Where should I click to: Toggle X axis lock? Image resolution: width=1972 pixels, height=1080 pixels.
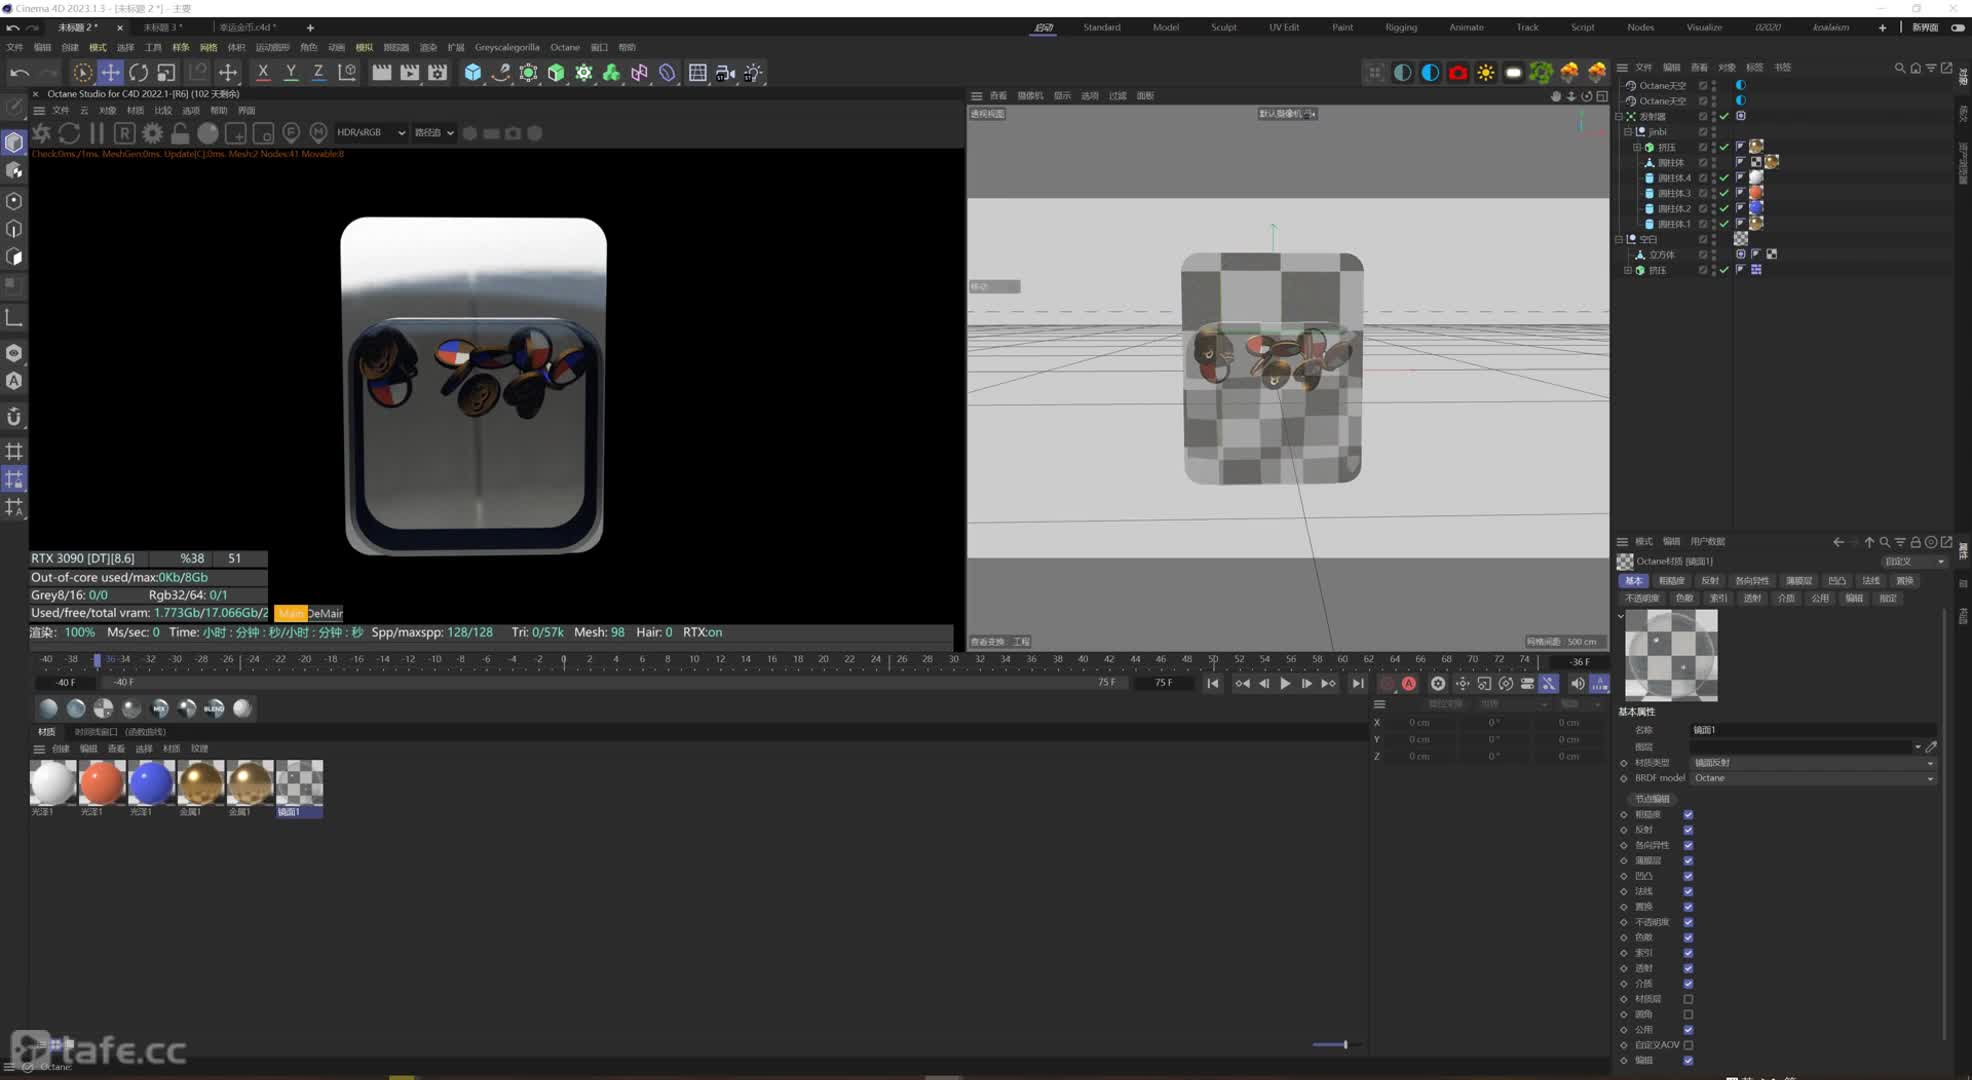[x=263, y=72]
